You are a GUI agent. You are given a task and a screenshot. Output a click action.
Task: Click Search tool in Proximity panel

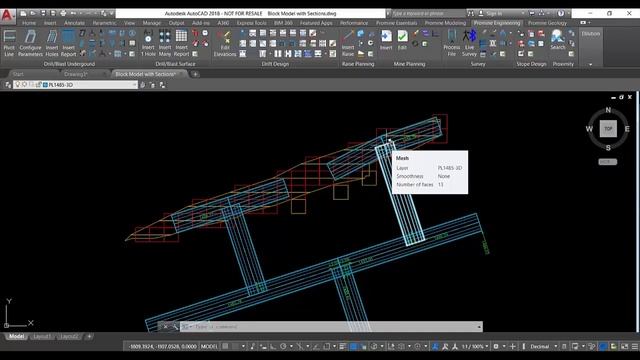point(558,40)
